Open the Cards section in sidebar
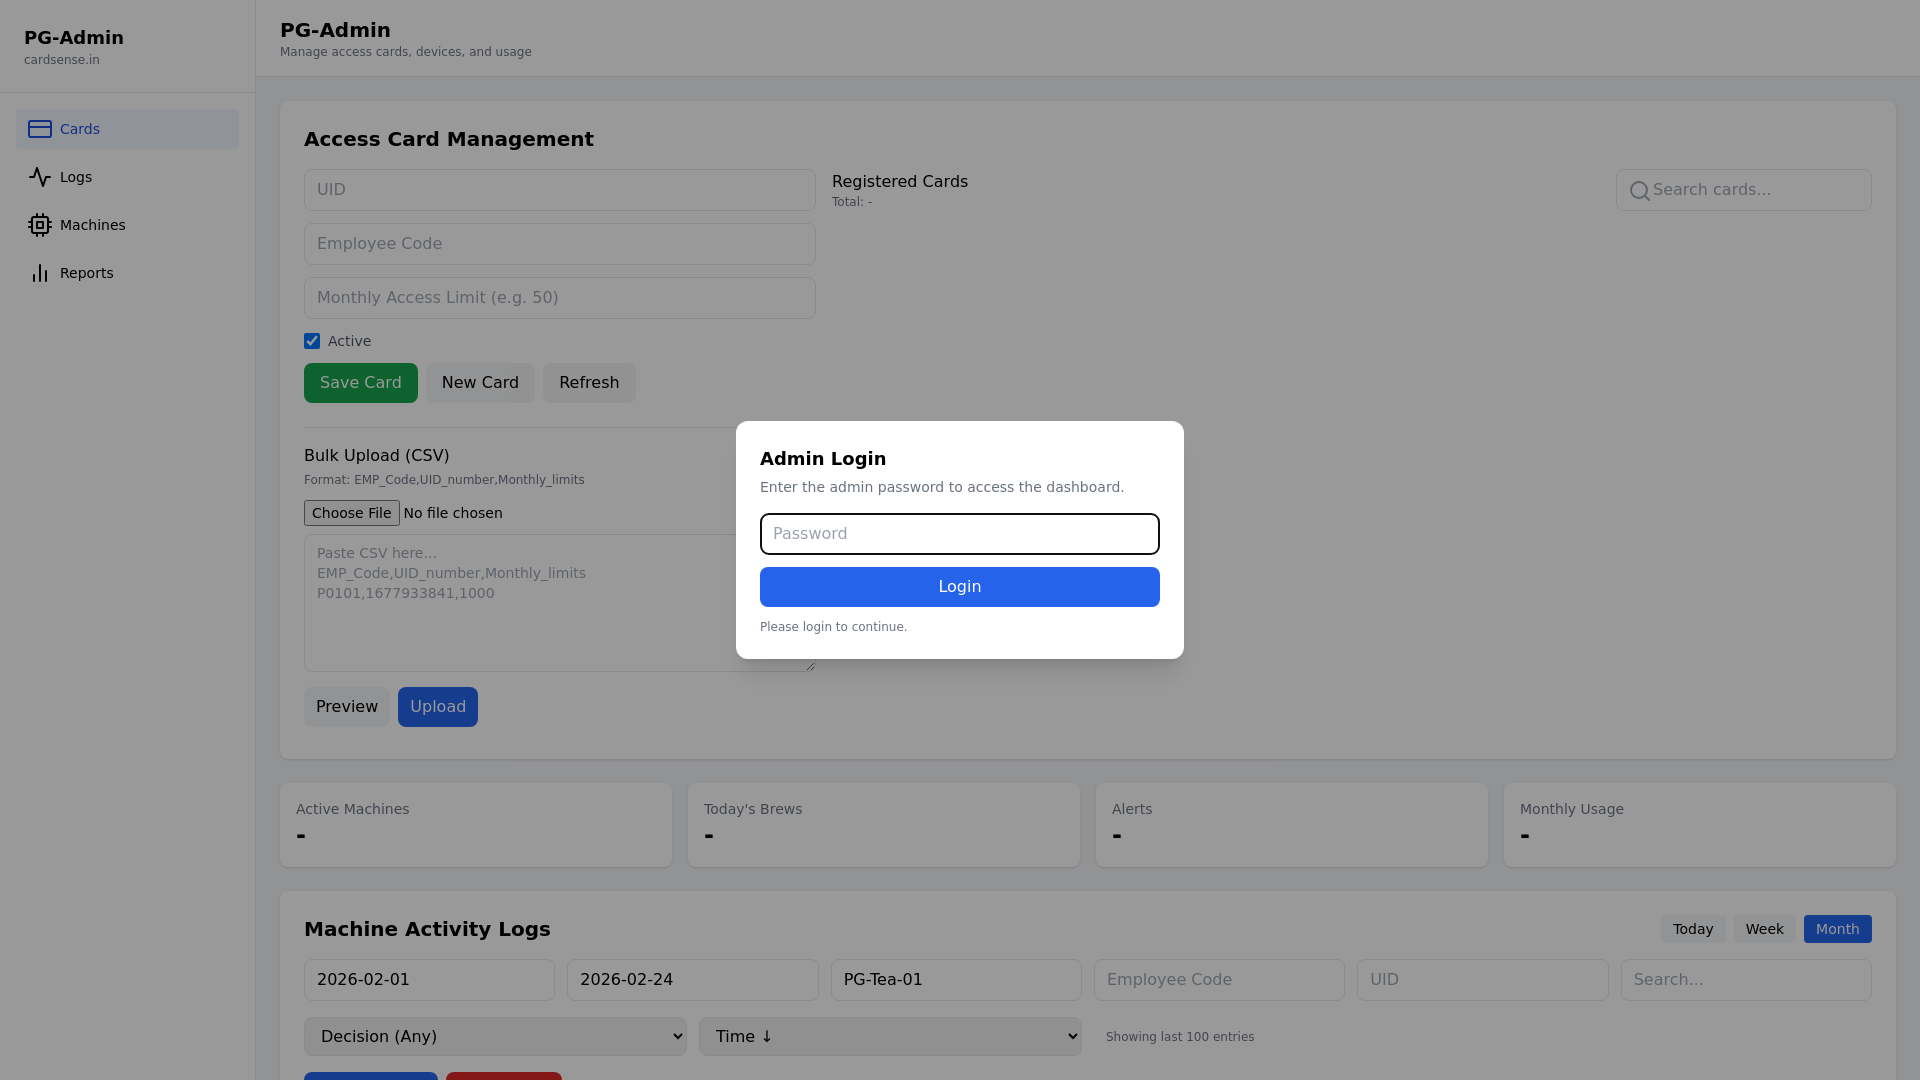The image size is (1920, 1080). point(127,129)
